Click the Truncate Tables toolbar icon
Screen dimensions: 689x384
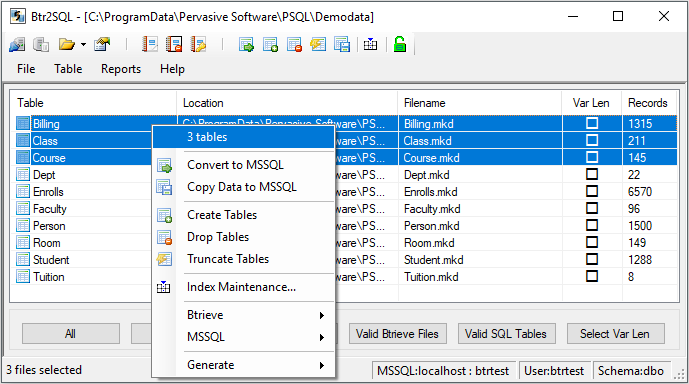point(318,44)
